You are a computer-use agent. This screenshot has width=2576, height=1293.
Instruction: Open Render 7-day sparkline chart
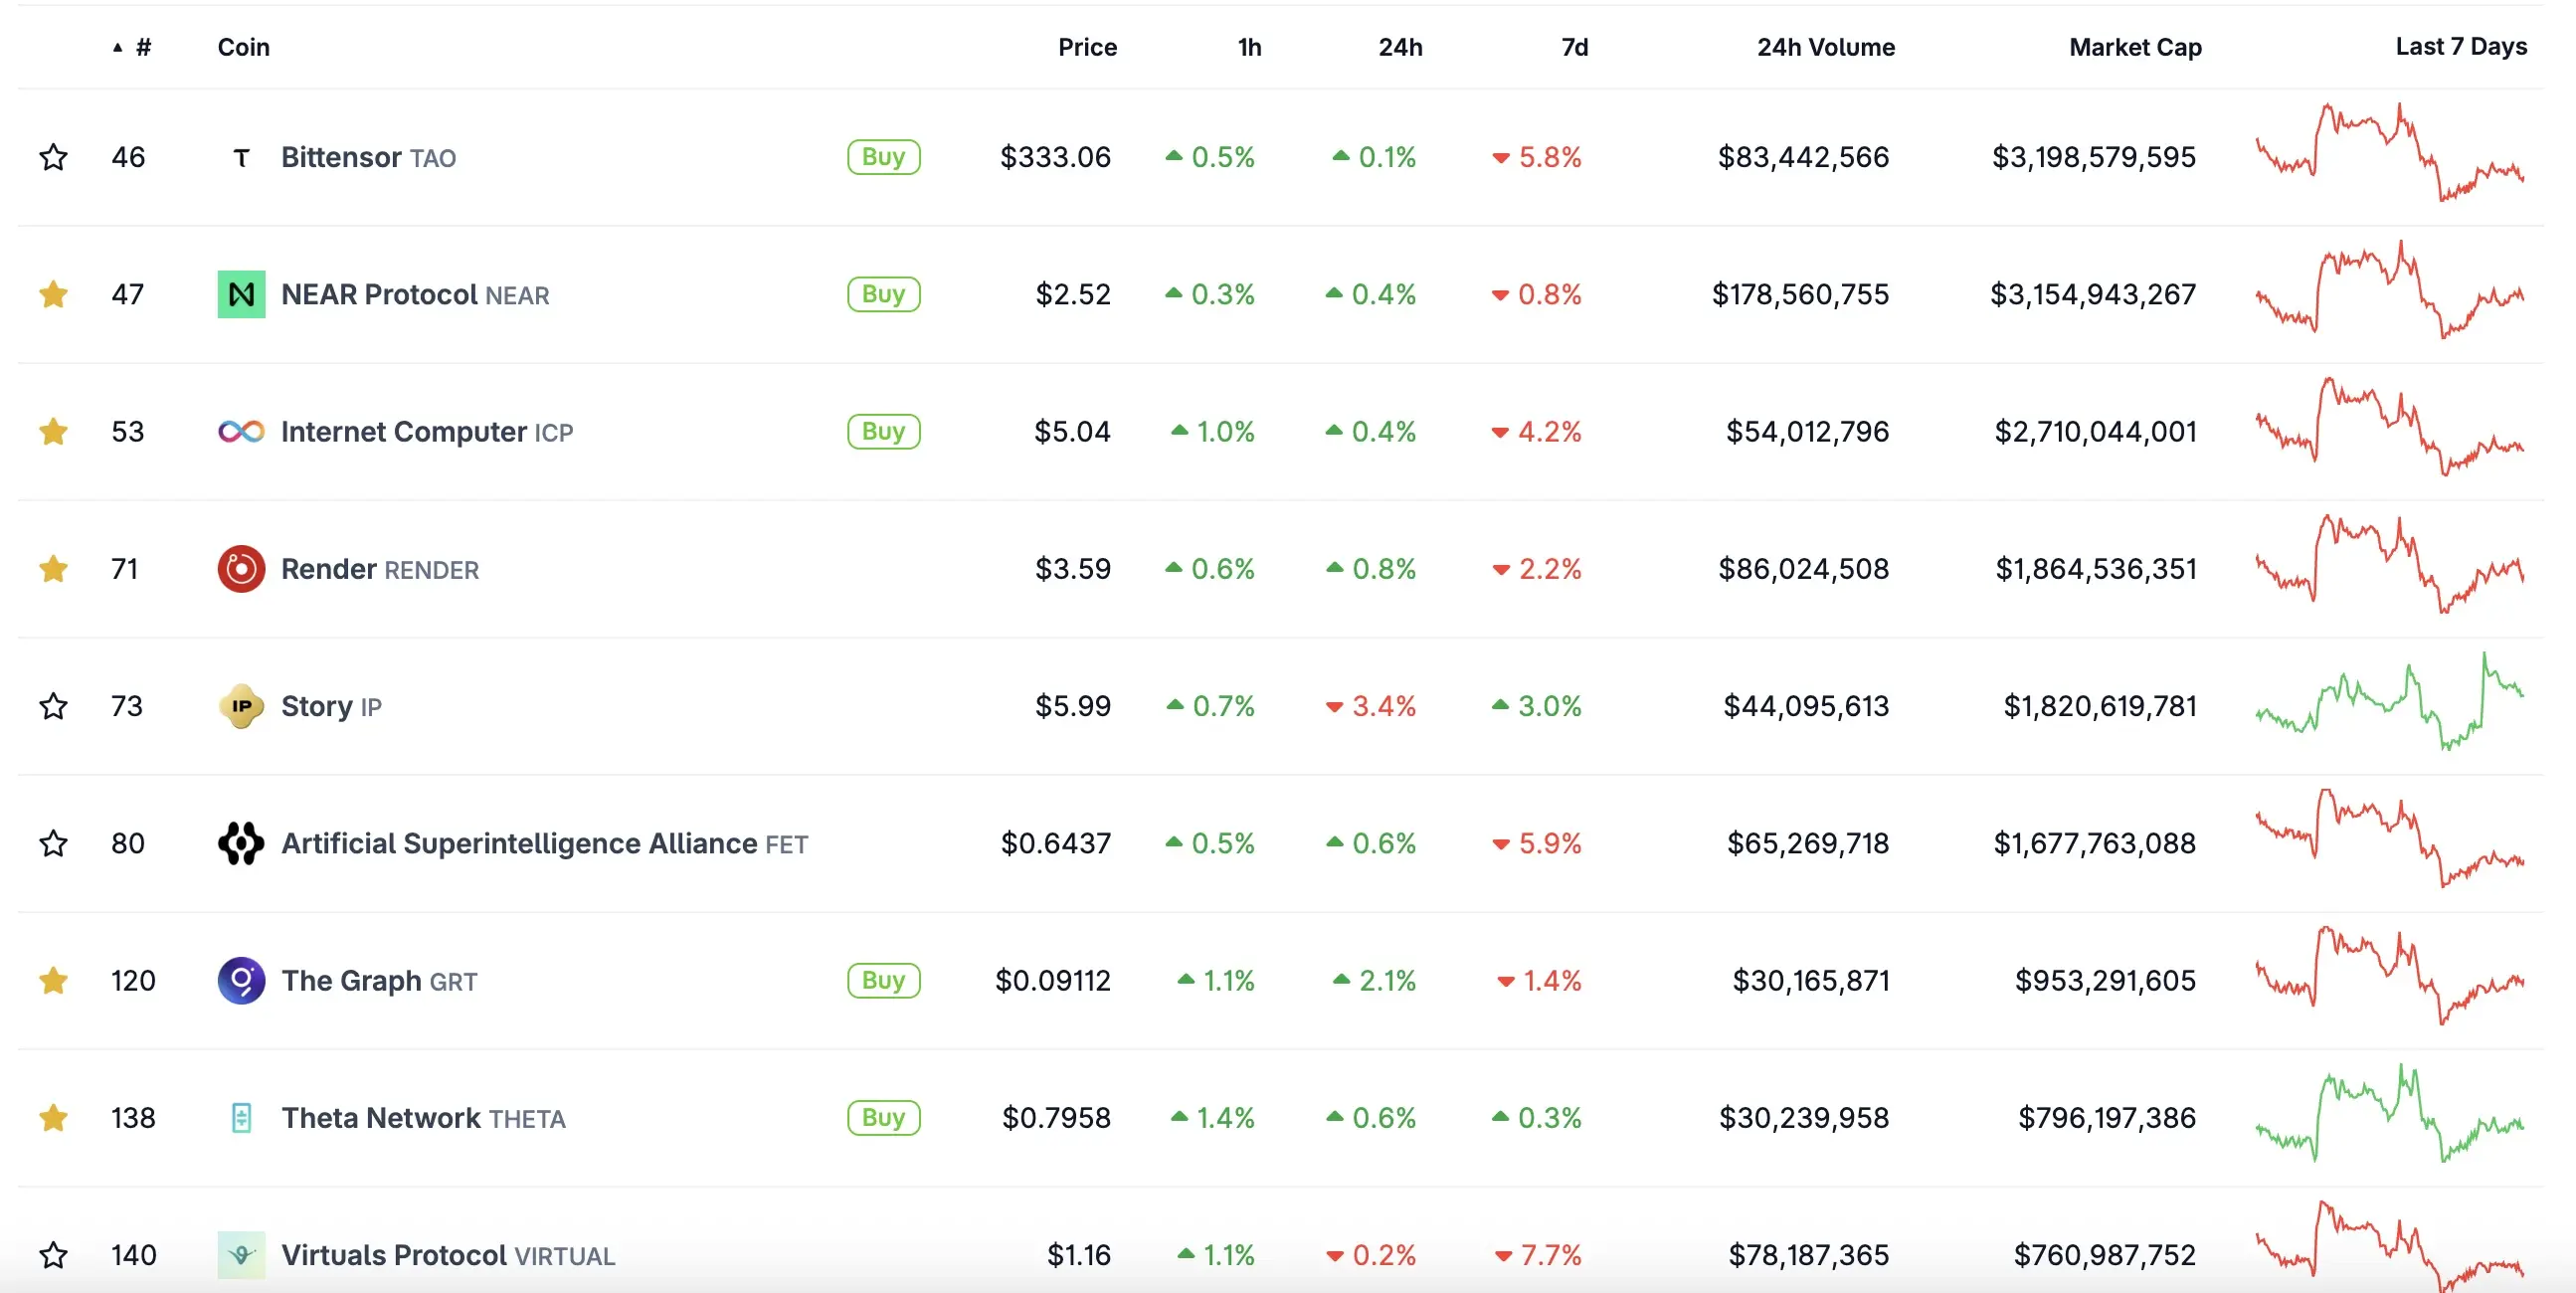tap(2390, 564)
